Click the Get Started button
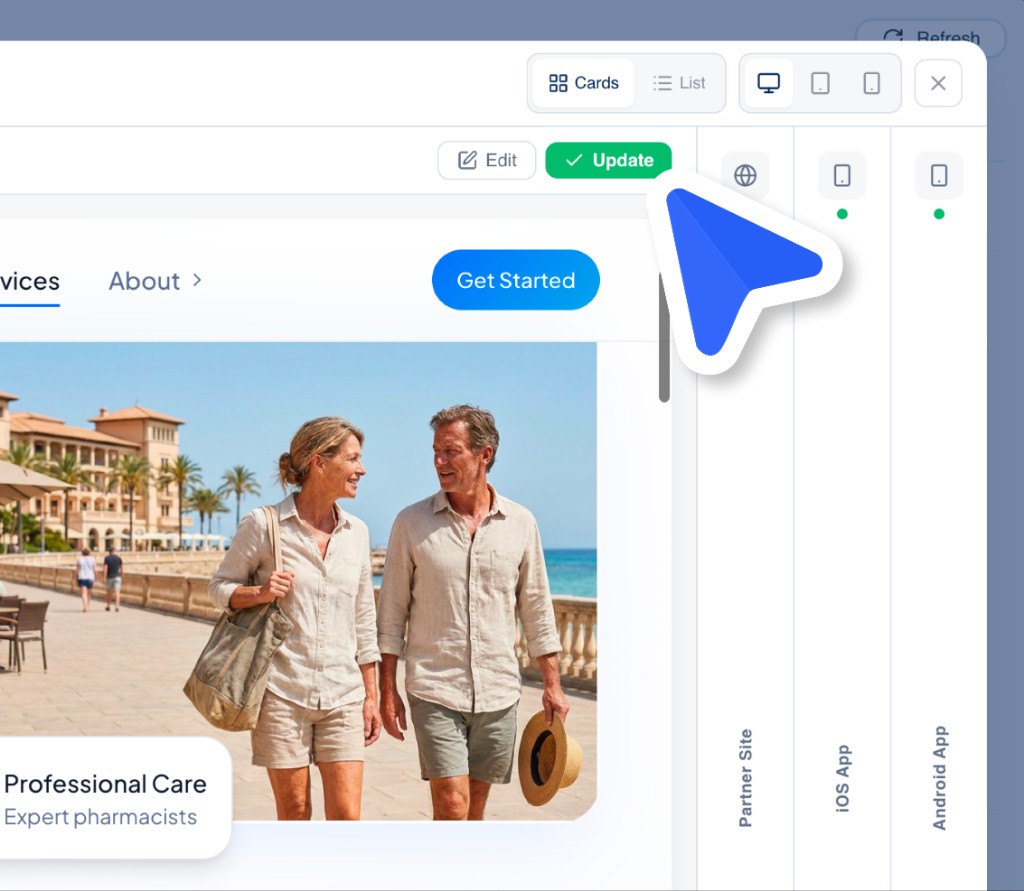The width and height of the screenshot is (1024, 891). tap(515, 280)
